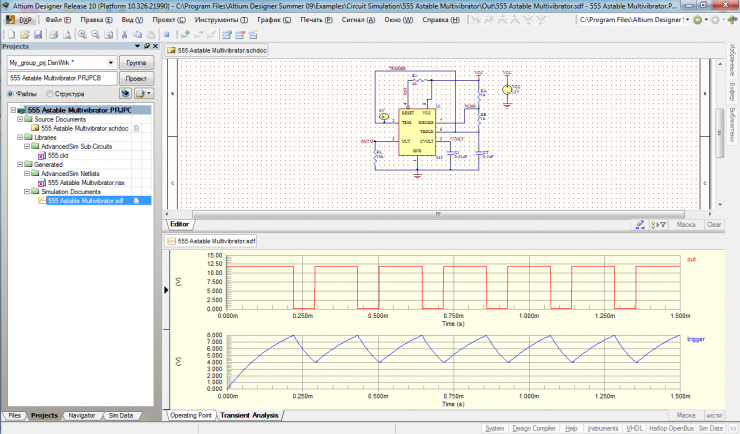
Task: Click the green back navigation arrow
Action: (x=698, y=20)
